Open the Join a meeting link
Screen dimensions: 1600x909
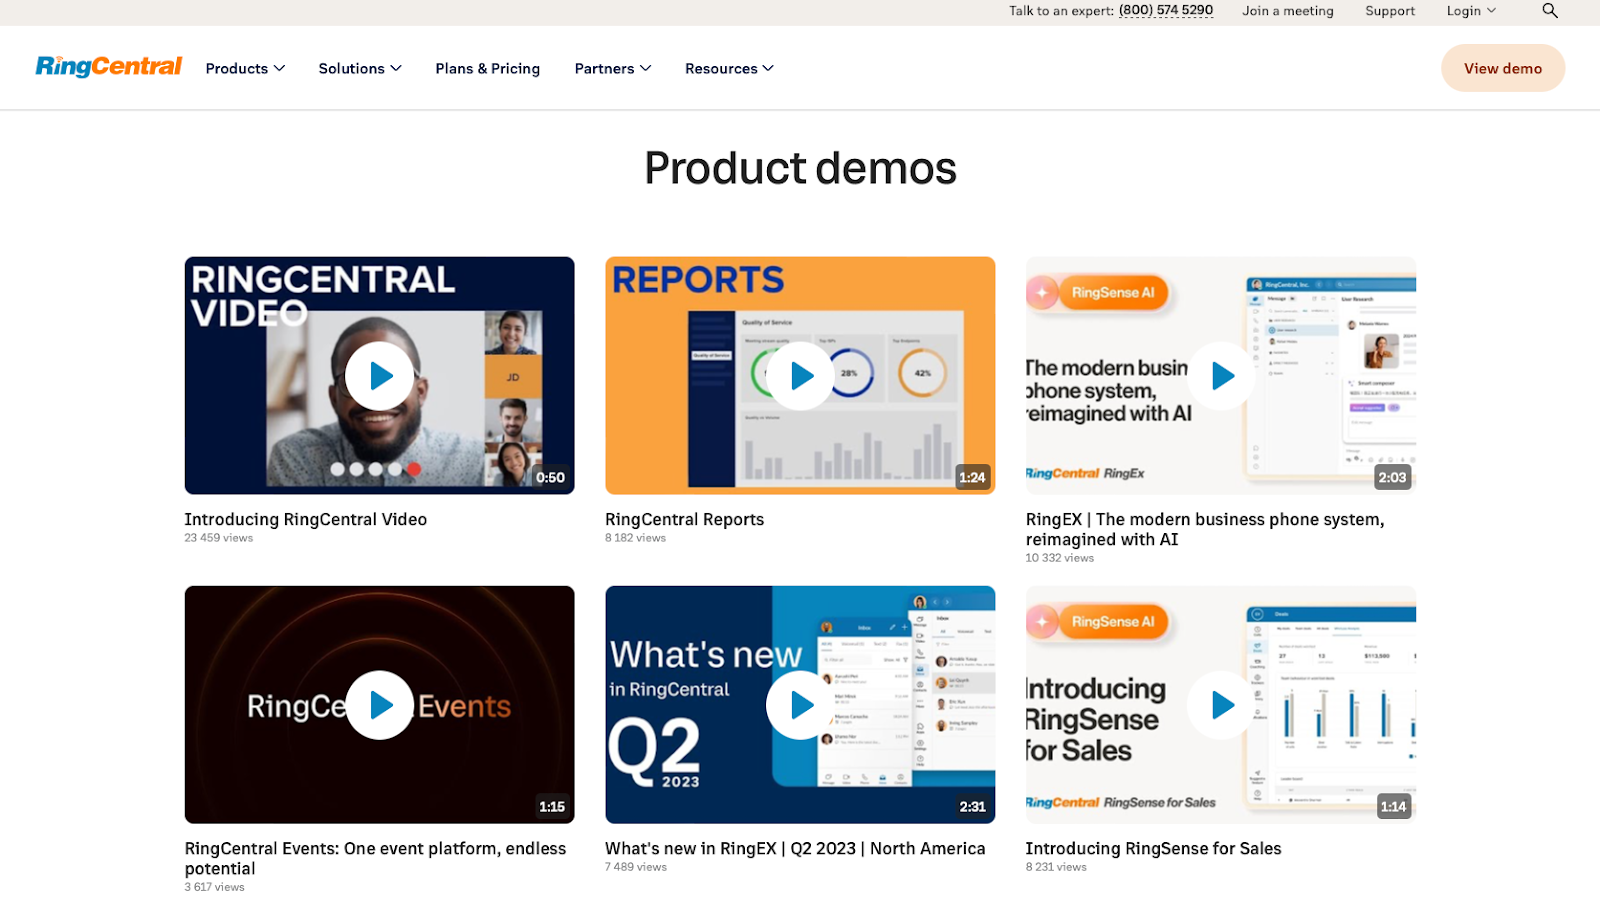point(1288,11)
